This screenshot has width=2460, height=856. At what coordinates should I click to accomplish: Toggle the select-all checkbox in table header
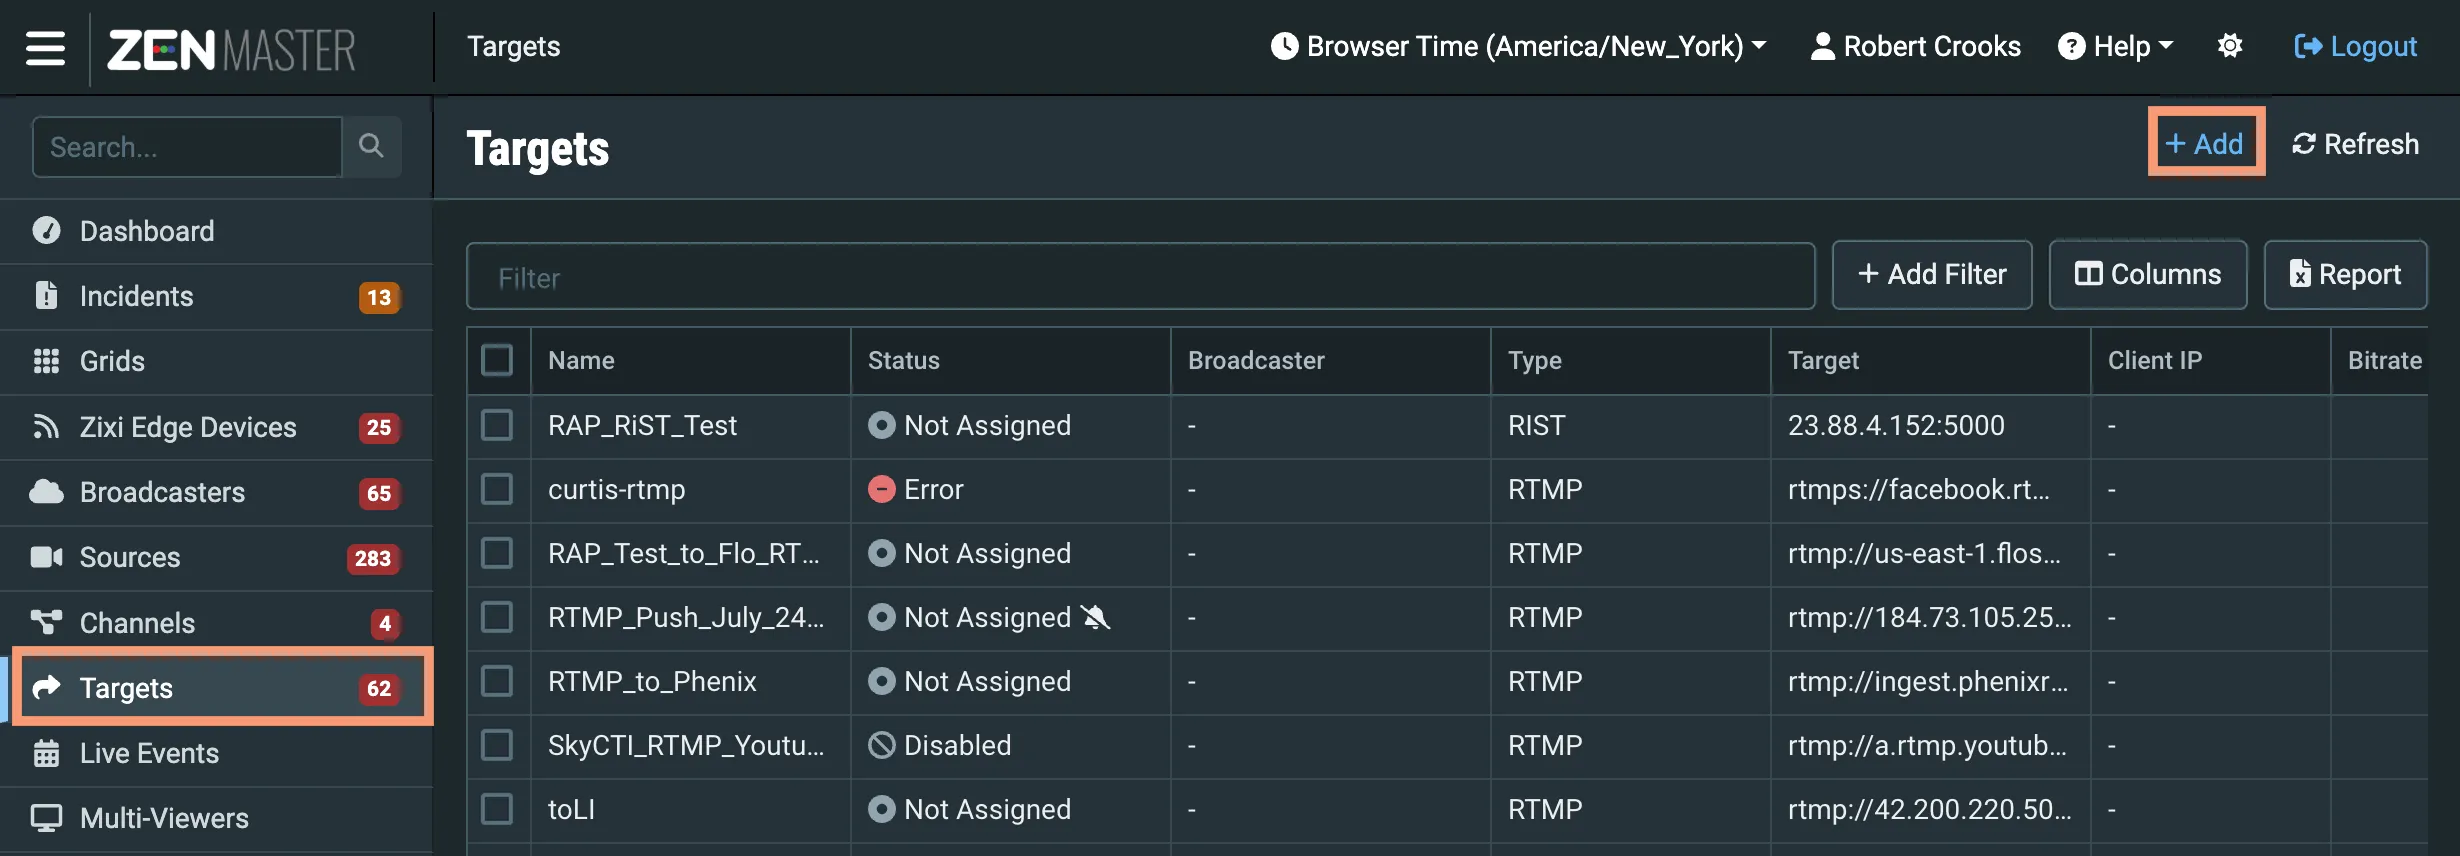(497, 360)
